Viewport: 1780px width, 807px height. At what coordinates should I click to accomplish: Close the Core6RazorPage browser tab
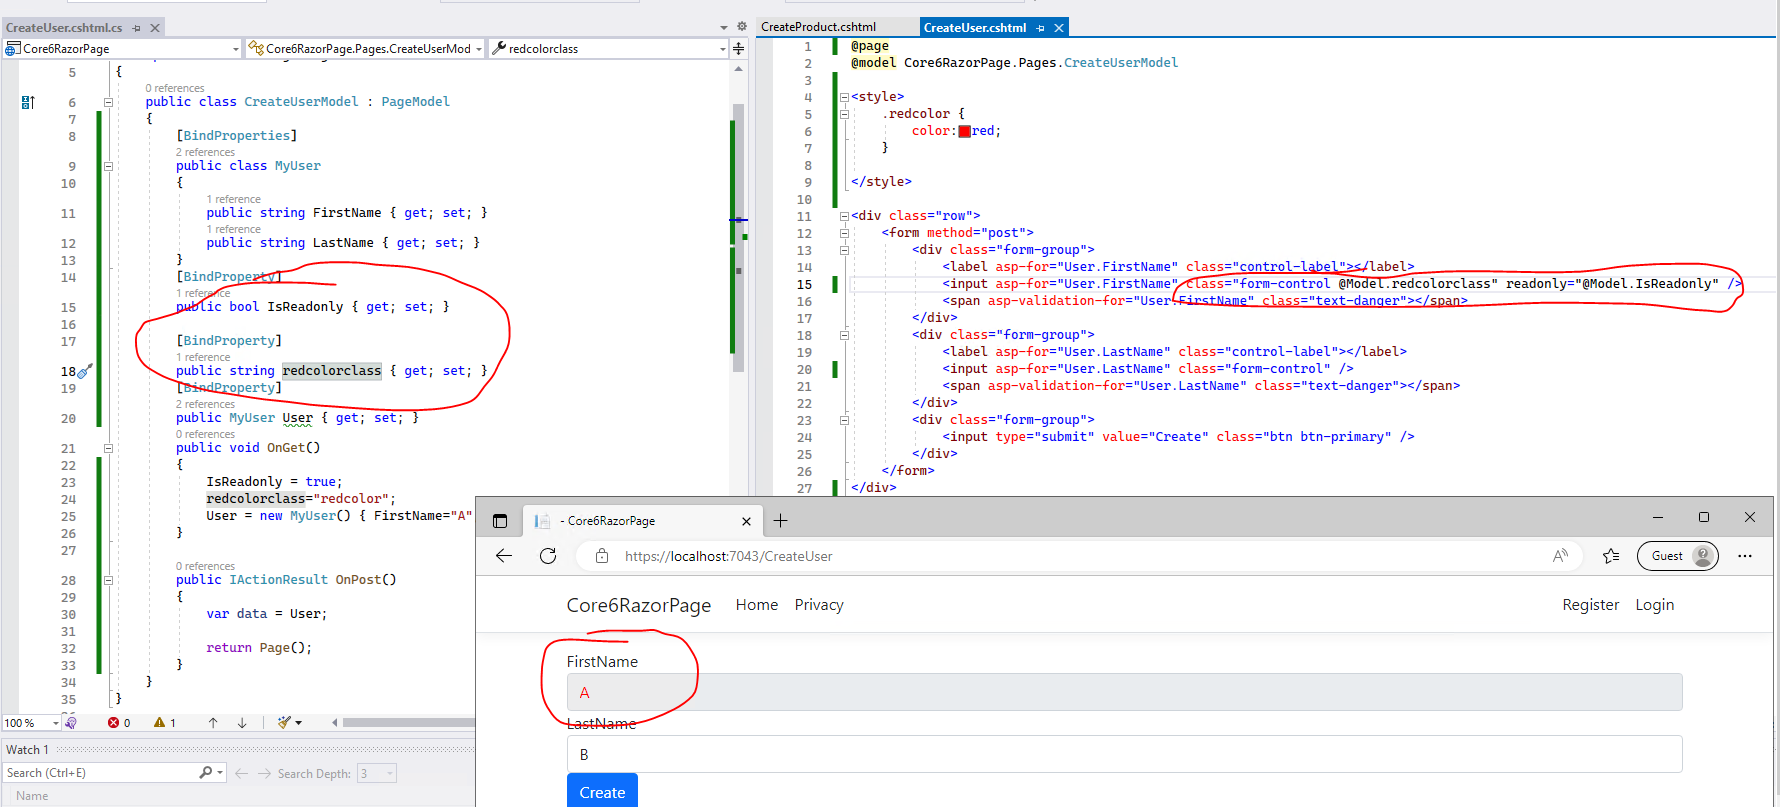click(x=746, y=521)
